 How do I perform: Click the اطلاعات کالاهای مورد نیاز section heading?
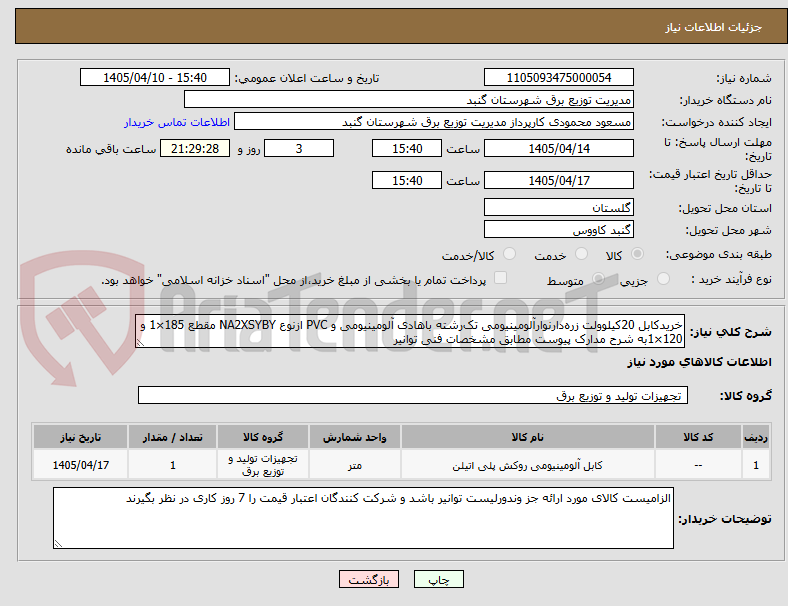699,362
